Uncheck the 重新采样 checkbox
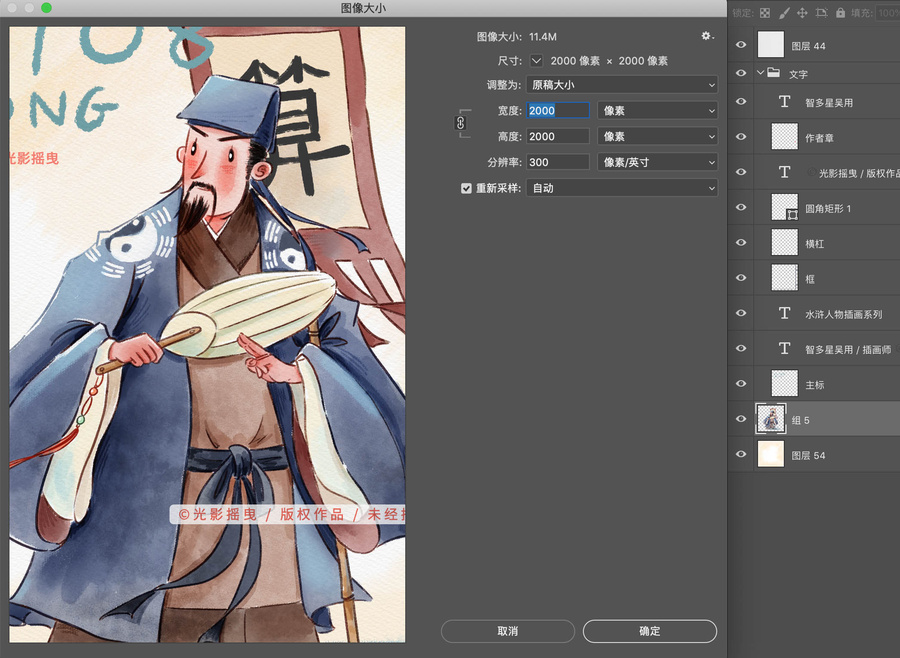The height and width of the screenshot is (658, 900). tap(466, 188)
